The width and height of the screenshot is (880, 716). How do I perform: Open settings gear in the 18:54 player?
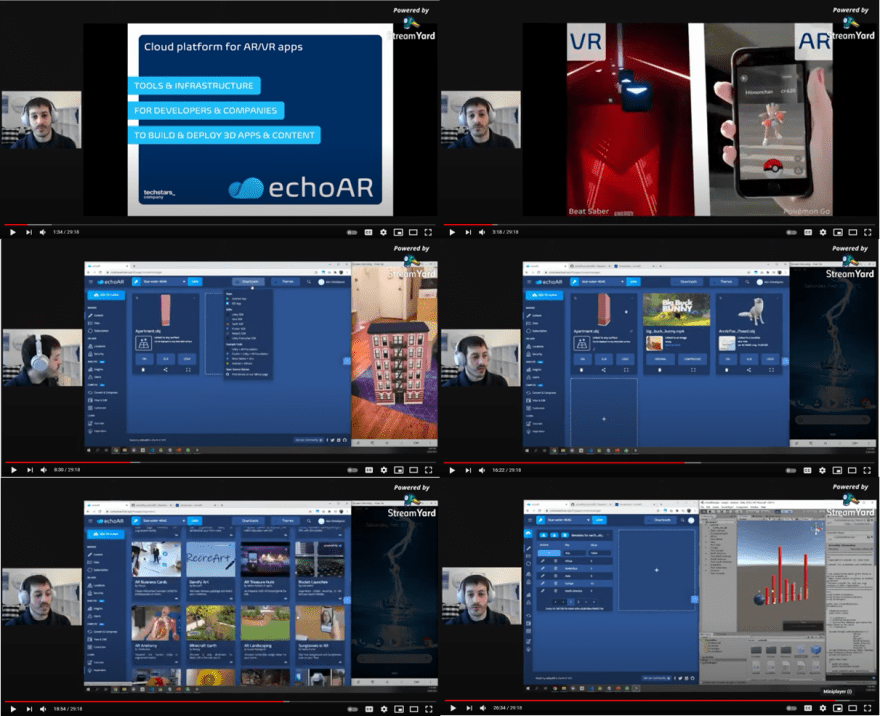[x=384, y=709]
